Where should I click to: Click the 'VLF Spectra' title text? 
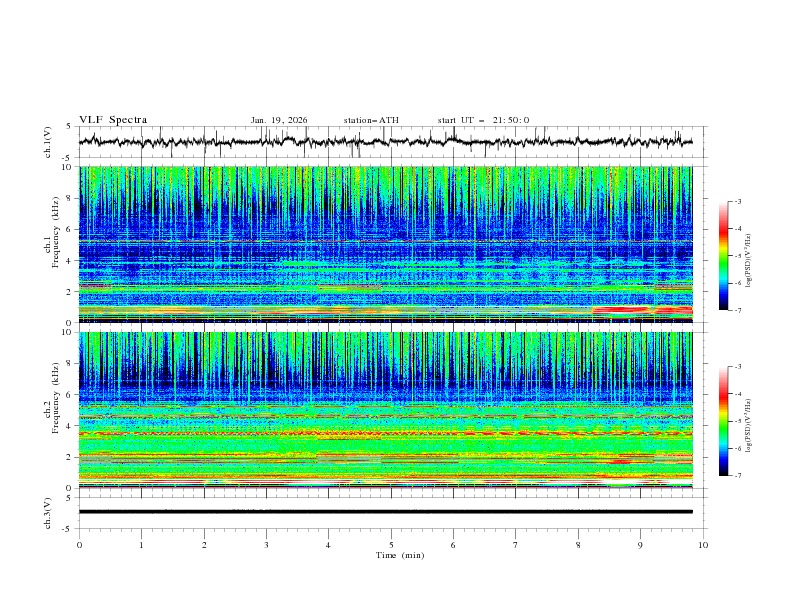pyautogui.click(x=113, y=120)
